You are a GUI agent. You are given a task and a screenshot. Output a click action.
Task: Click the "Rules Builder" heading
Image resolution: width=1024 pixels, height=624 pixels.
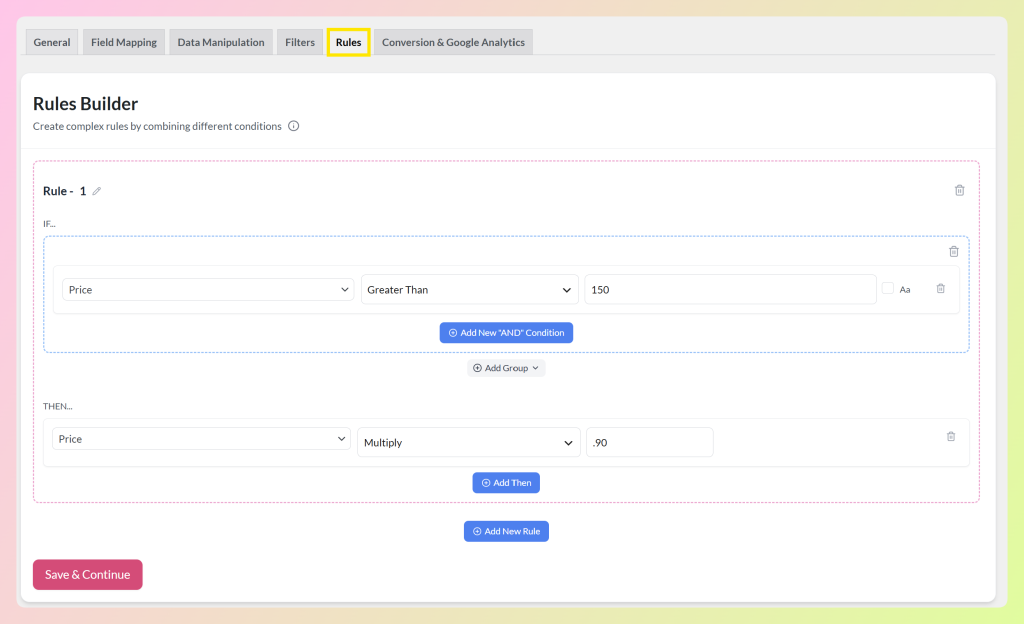86,104
